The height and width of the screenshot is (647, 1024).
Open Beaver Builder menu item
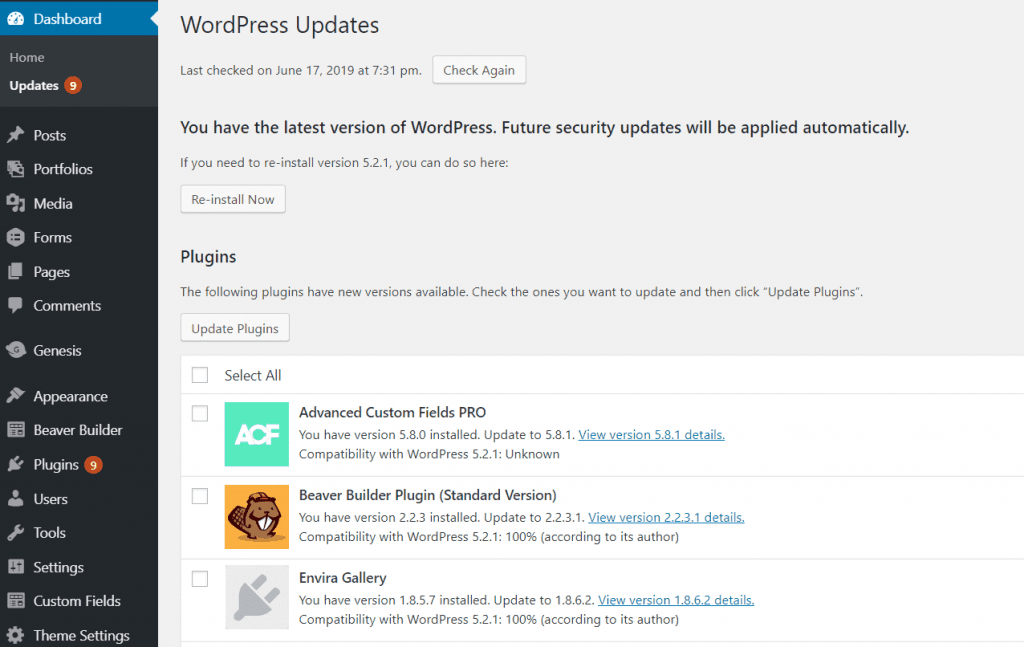point(79,430)
